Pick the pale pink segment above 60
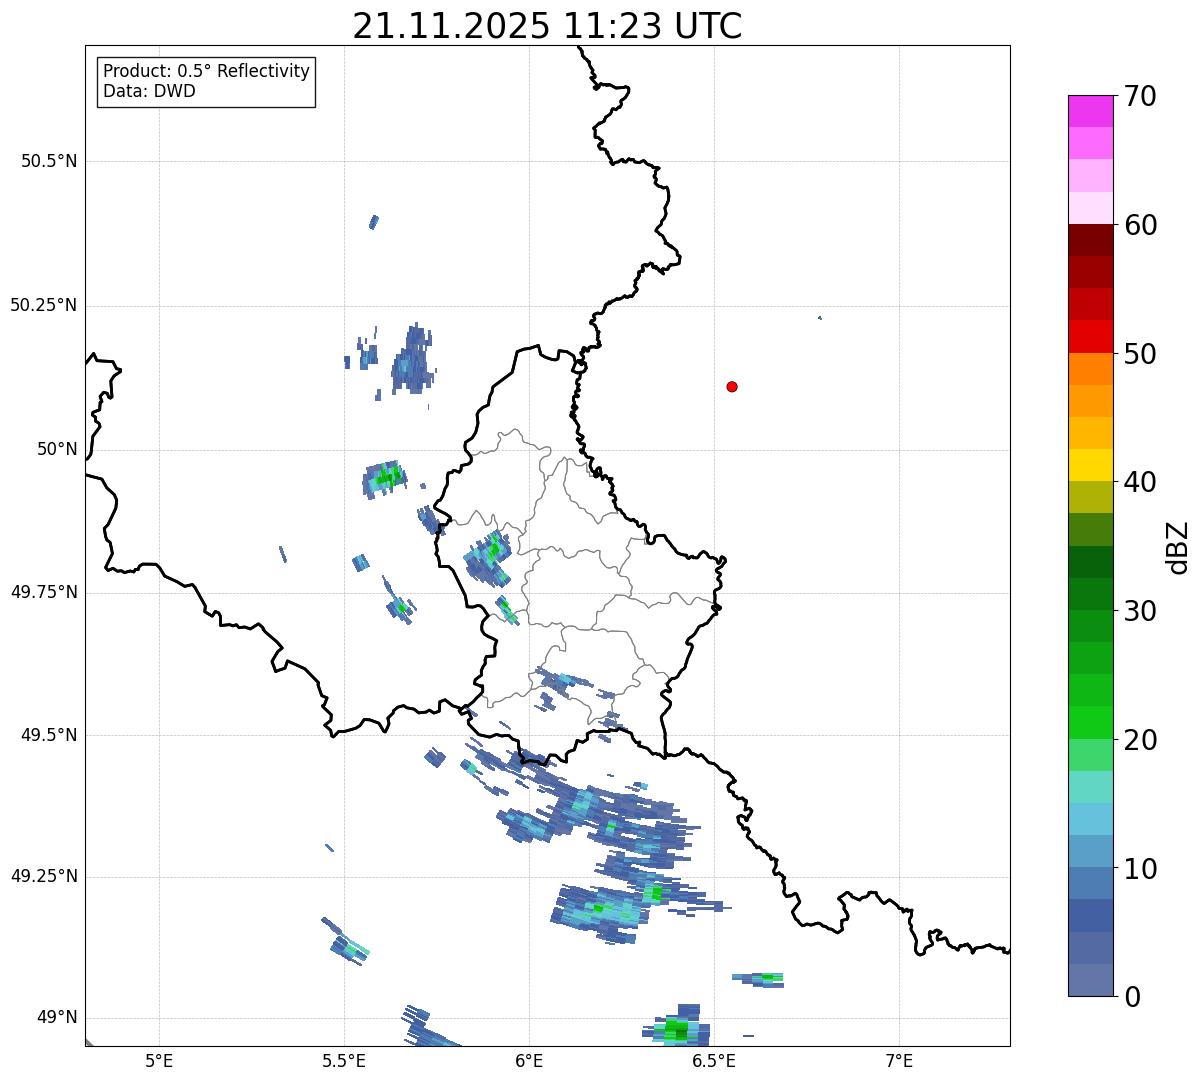The height and width of the screenshot is (1081, 1202). (1090, 207)
